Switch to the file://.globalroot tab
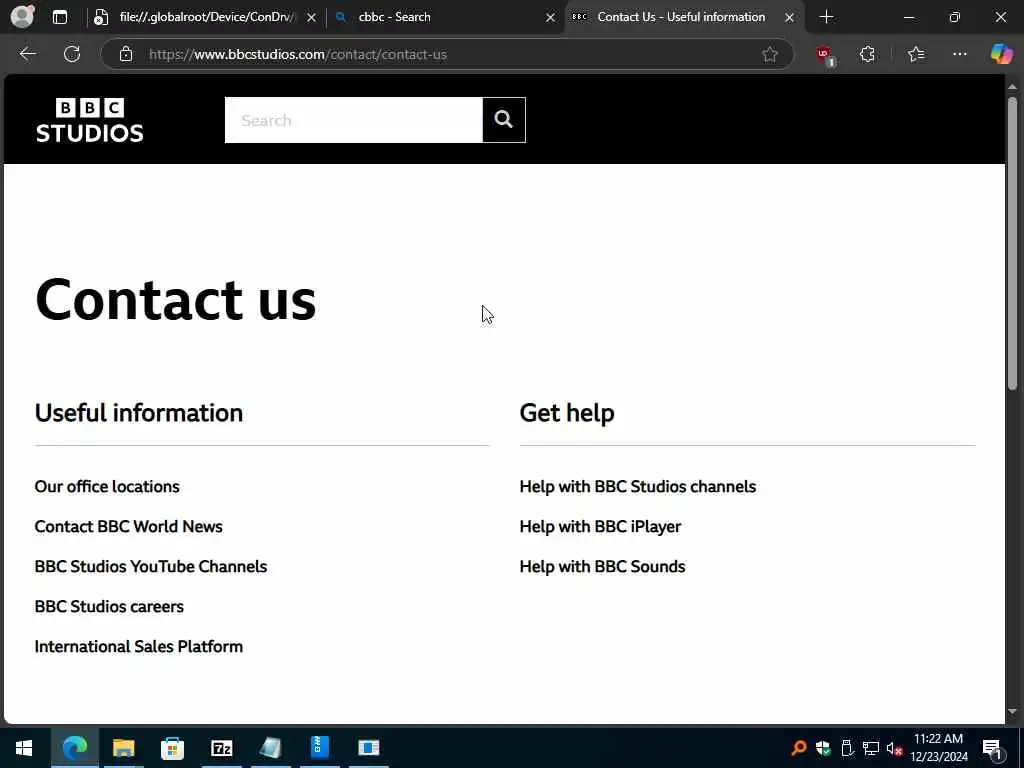This screenshot has width=1024, height=768. (206, 17)
